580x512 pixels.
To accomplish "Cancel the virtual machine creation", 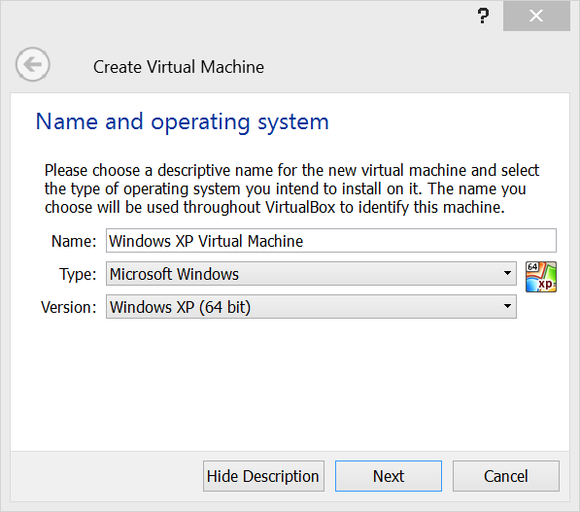I will click(x=506, y=476).
